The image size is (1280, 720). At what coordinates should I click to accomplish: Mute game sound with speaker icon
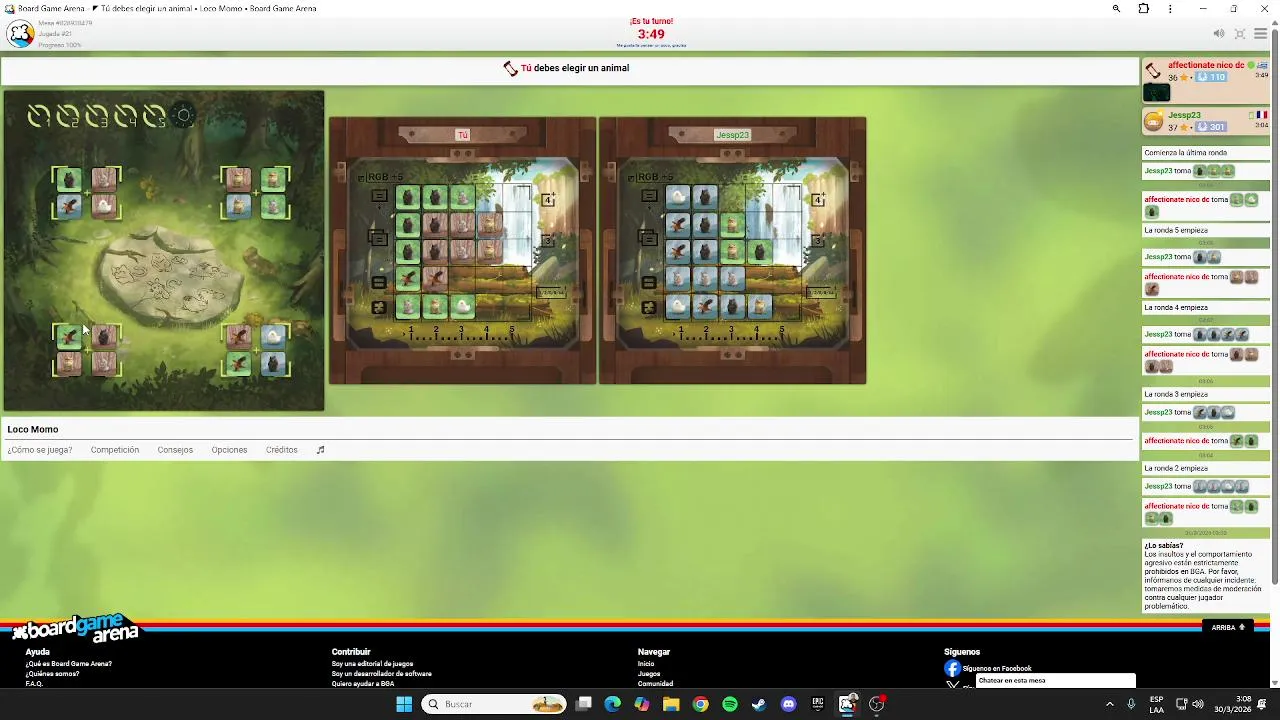[x=1219, y=34]
